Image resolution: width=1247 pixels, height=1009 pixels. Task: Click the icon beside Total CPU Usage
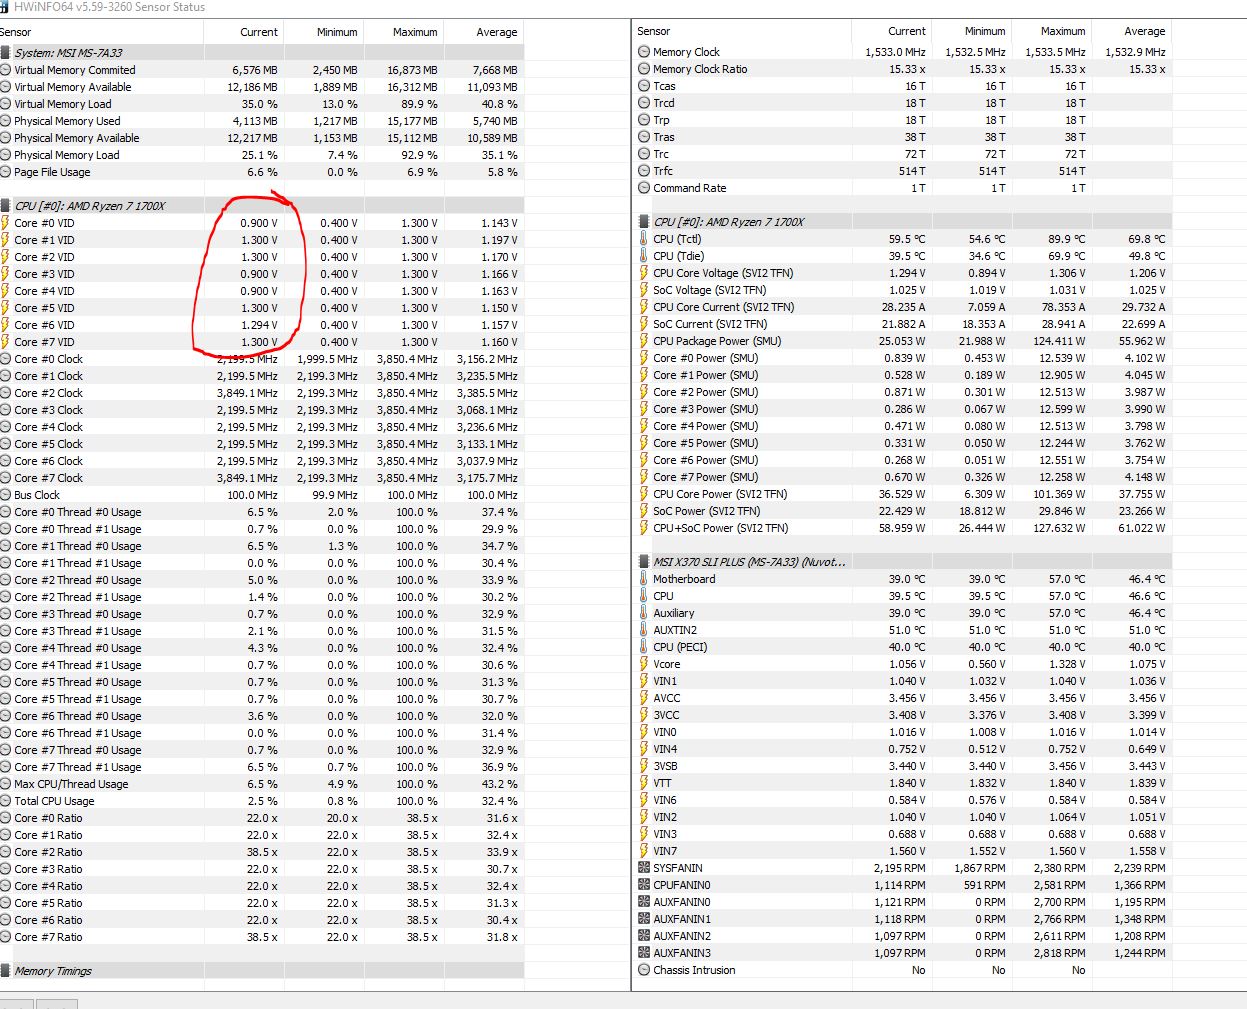coord(5,801)
